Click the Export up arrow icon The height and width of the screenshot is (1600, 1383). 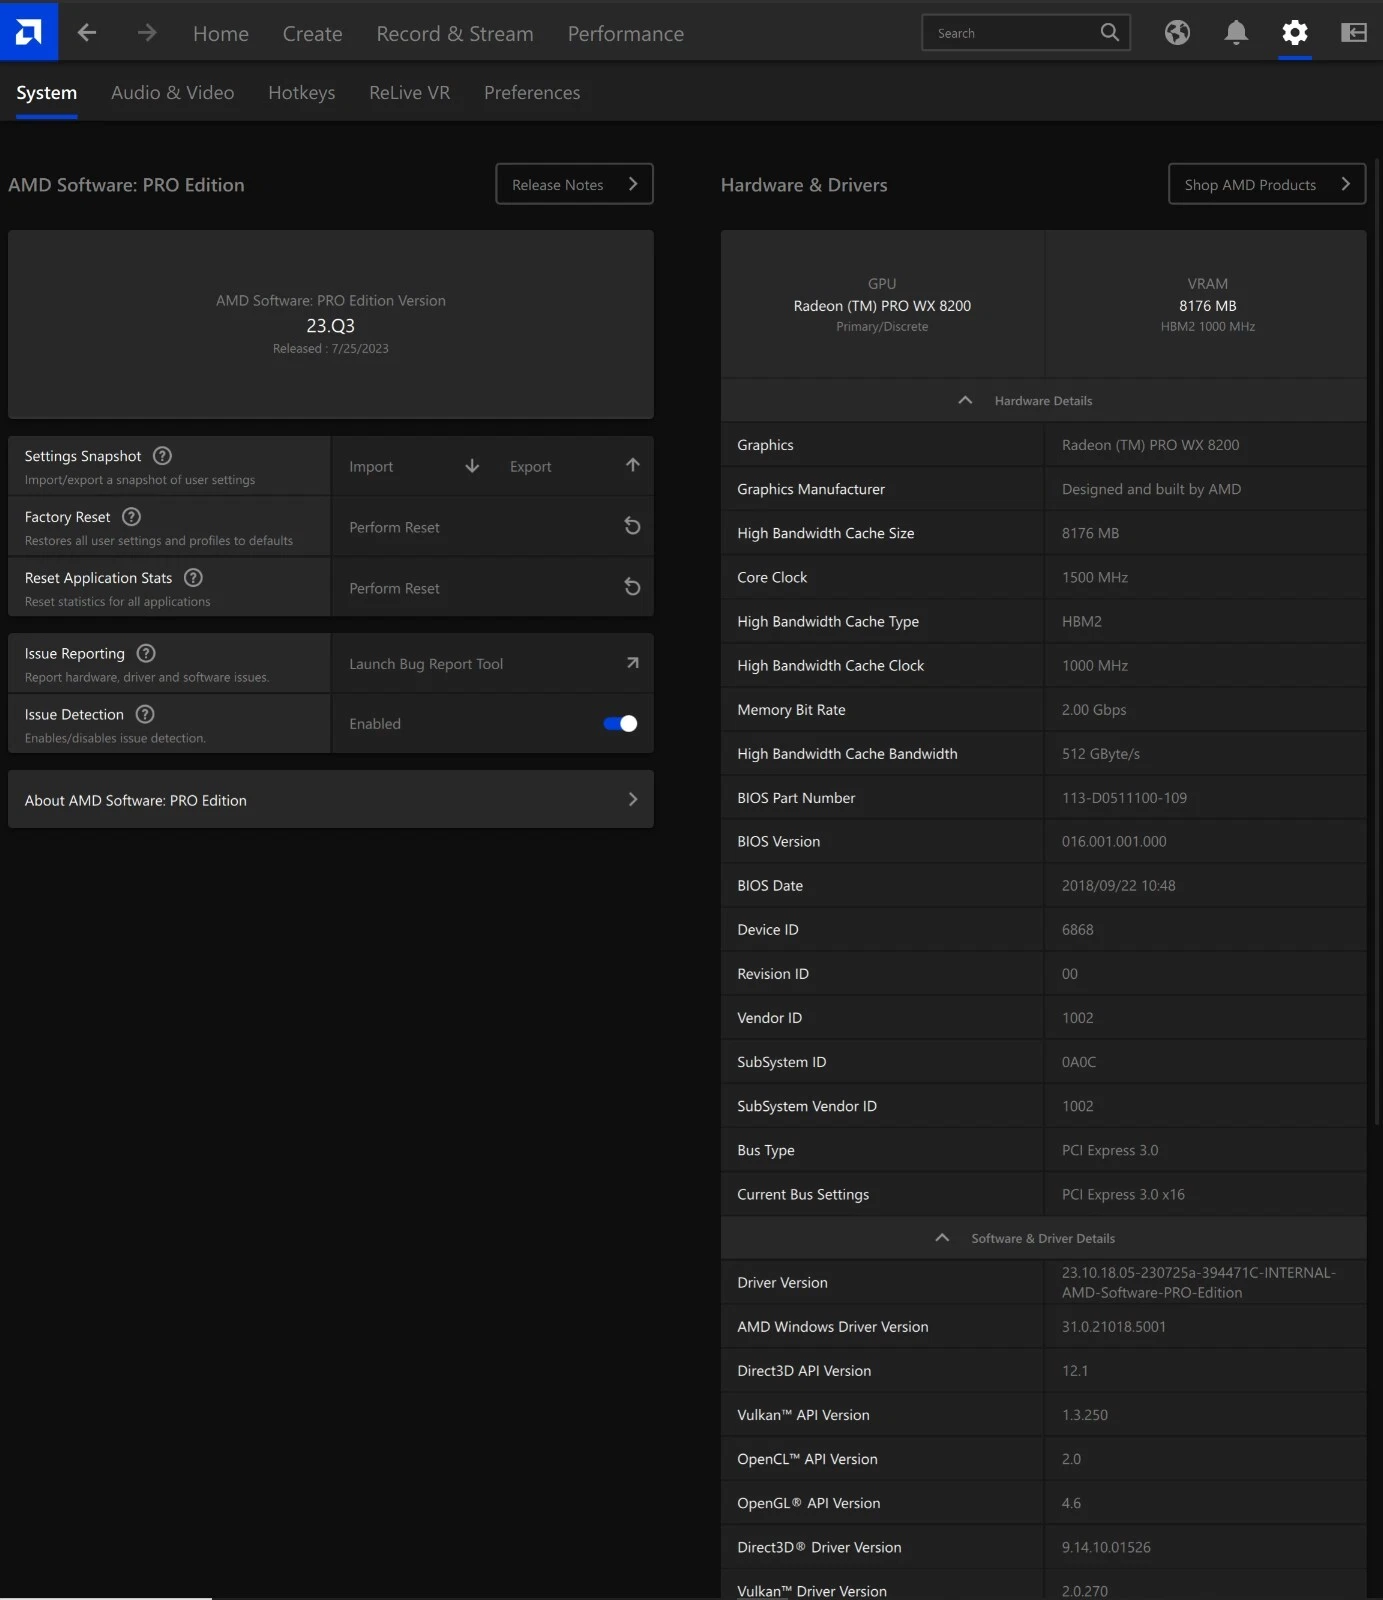[632, 465]
